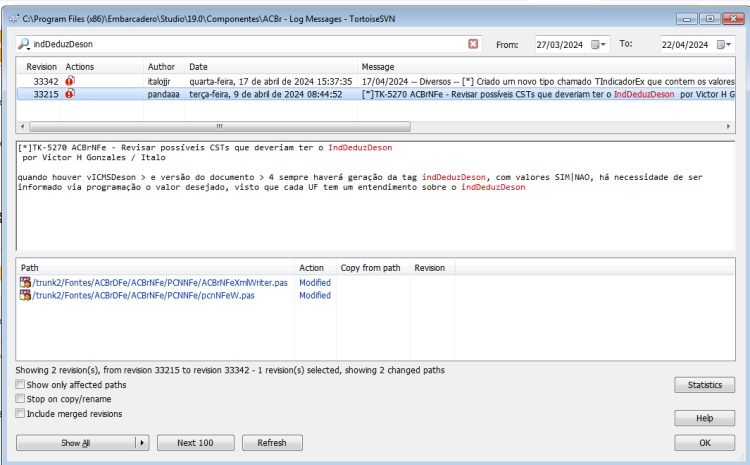This screenshot has width=750, height=465.
Task: Click the TortoiseSVN title bar icon
Action: [14, 19]
